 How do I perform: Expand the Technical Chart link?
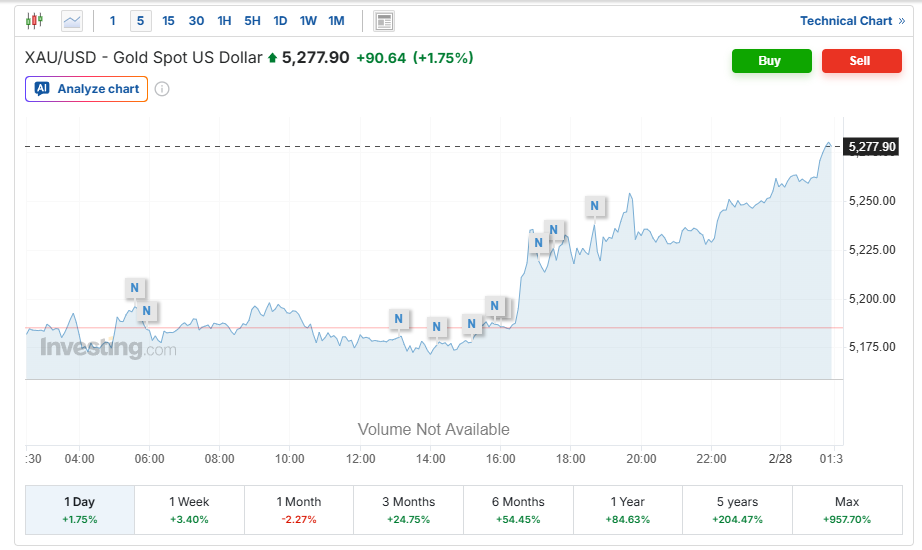pyautogui.click(x=852, y=21)
